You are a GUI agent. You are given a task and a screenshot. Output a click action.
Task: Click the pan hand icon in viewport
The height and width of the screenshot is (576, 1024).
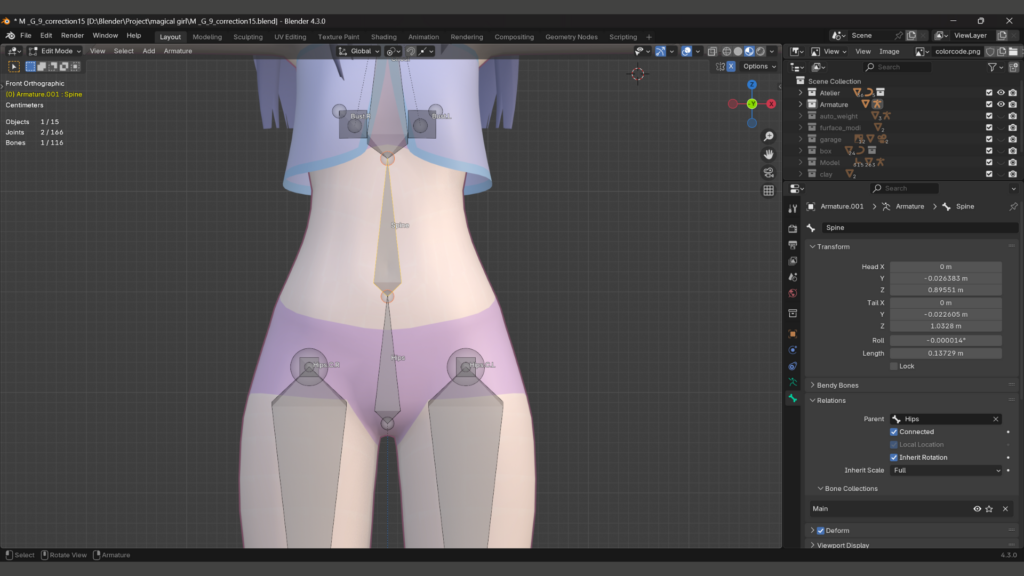pyautogui.click(x=768, y=154)
